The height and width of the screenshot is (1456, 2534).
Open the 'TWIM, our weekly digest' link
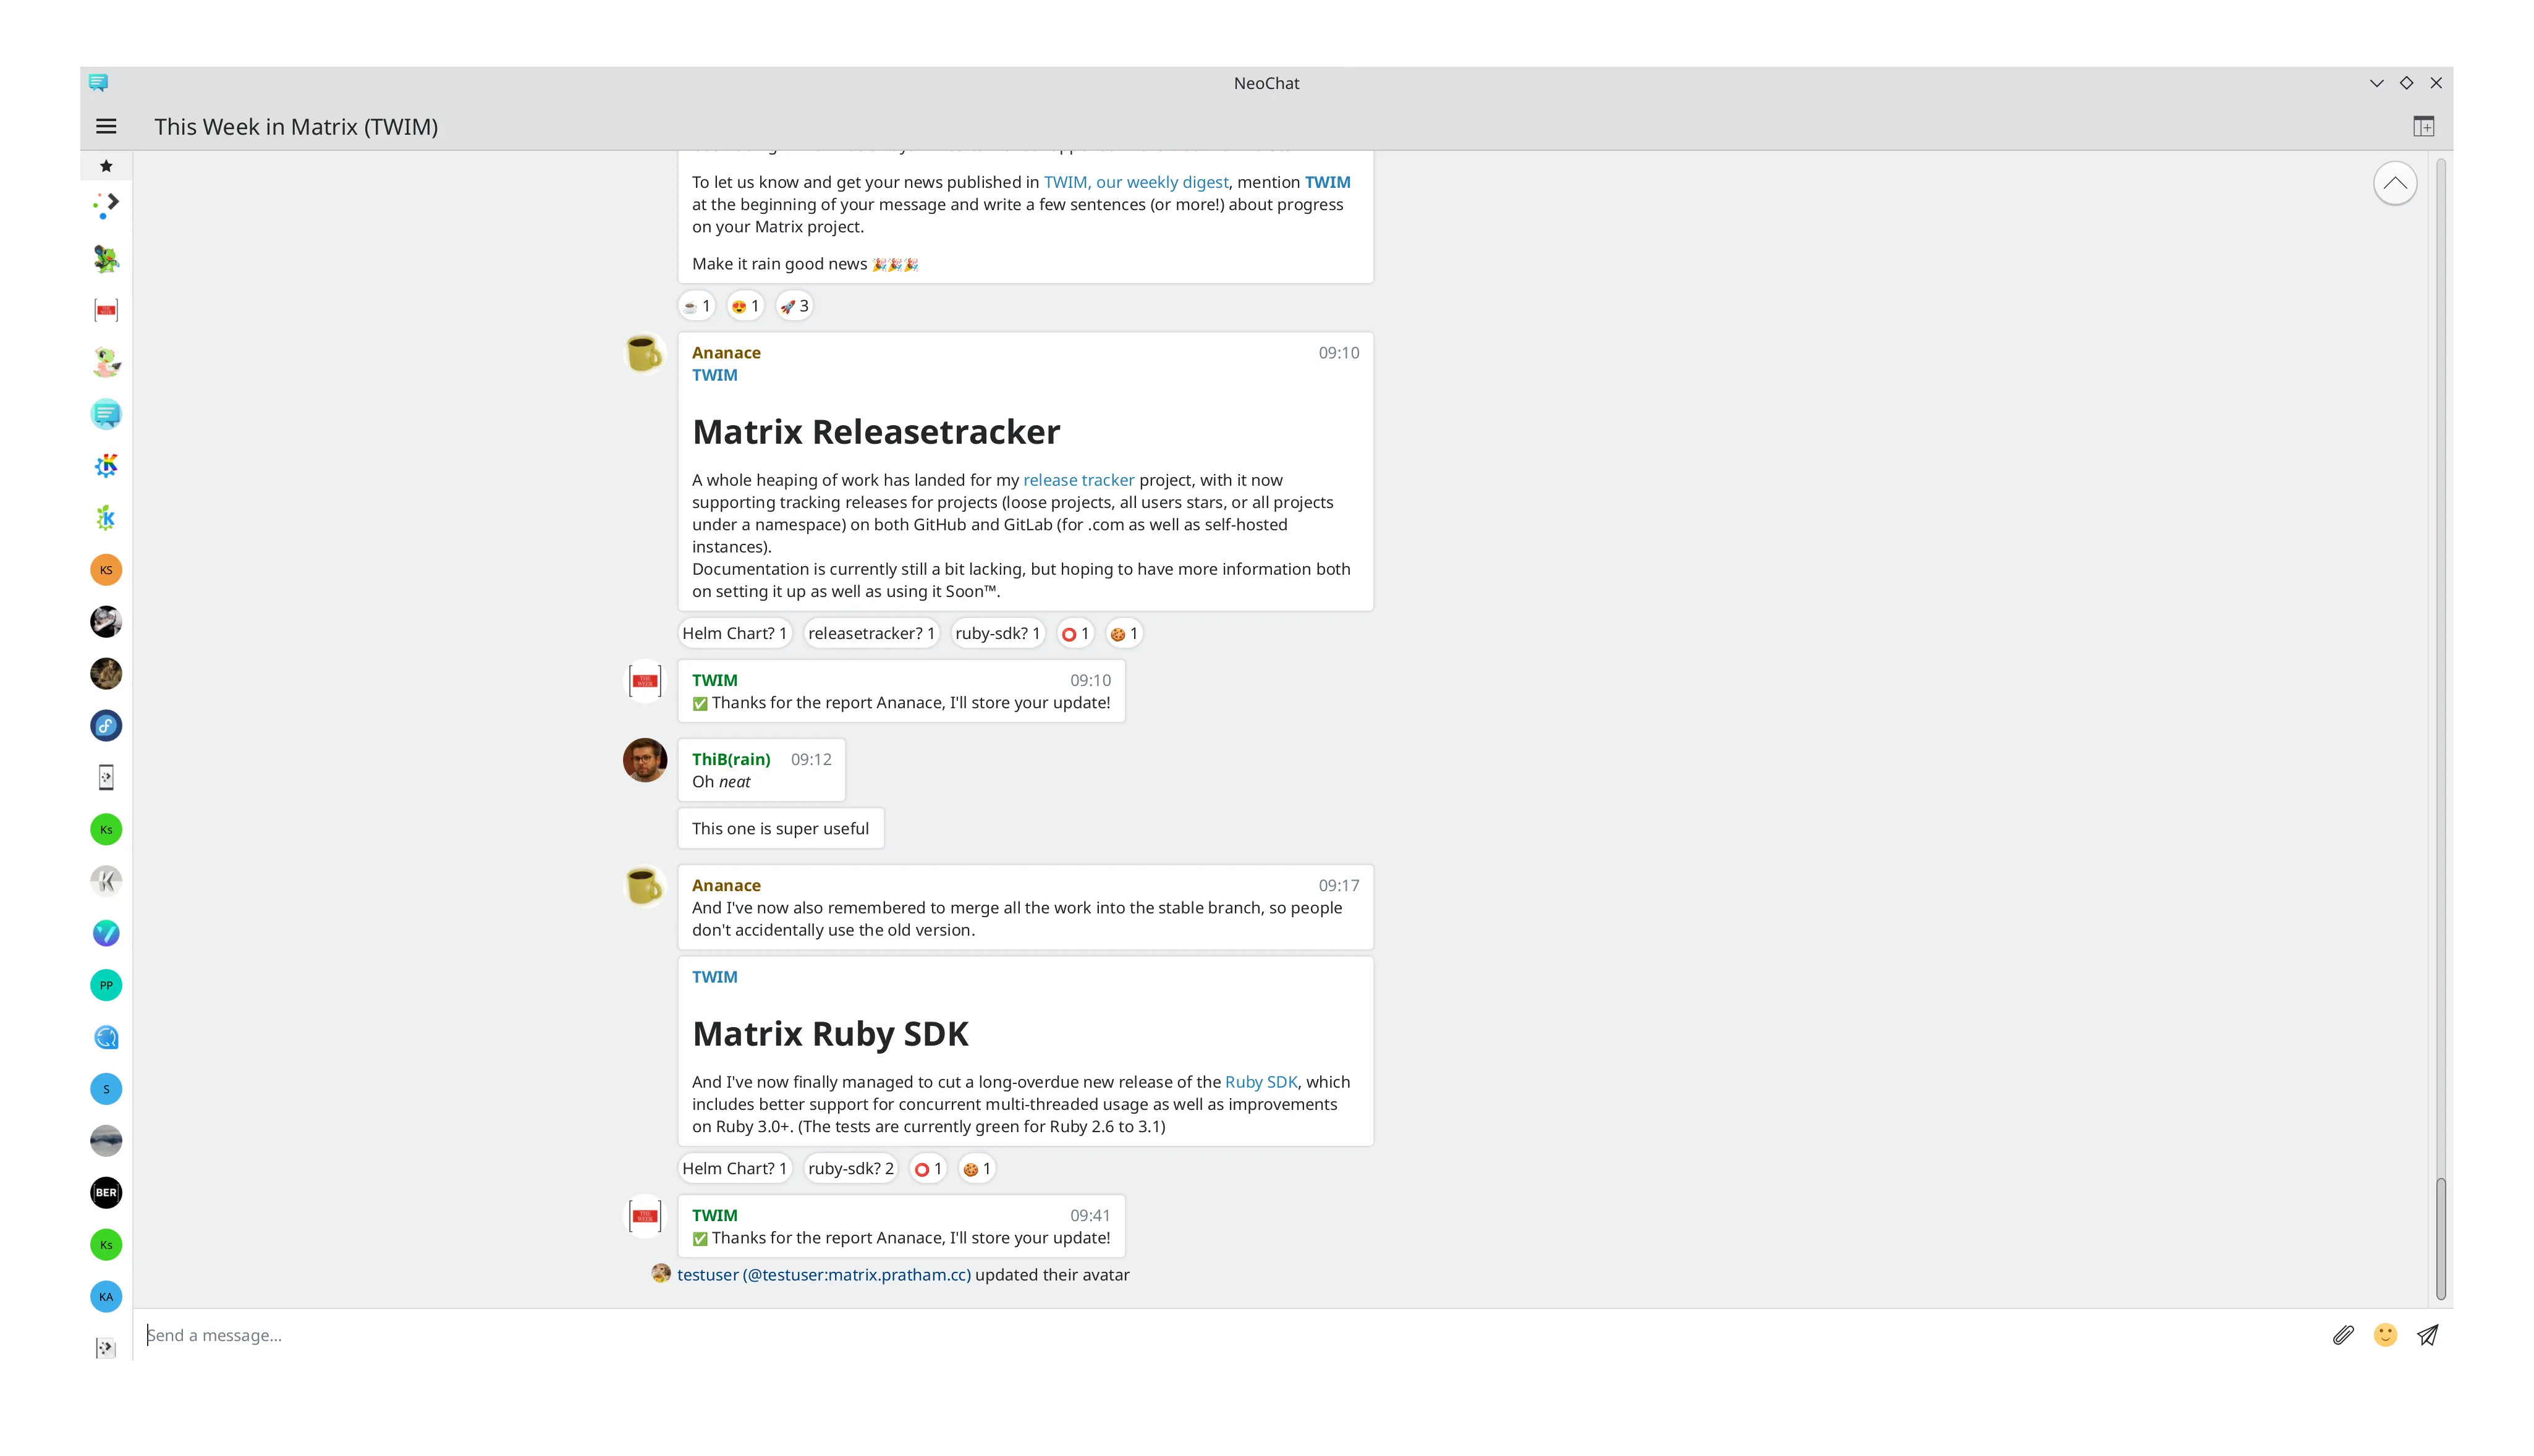tap(1136, 182)
